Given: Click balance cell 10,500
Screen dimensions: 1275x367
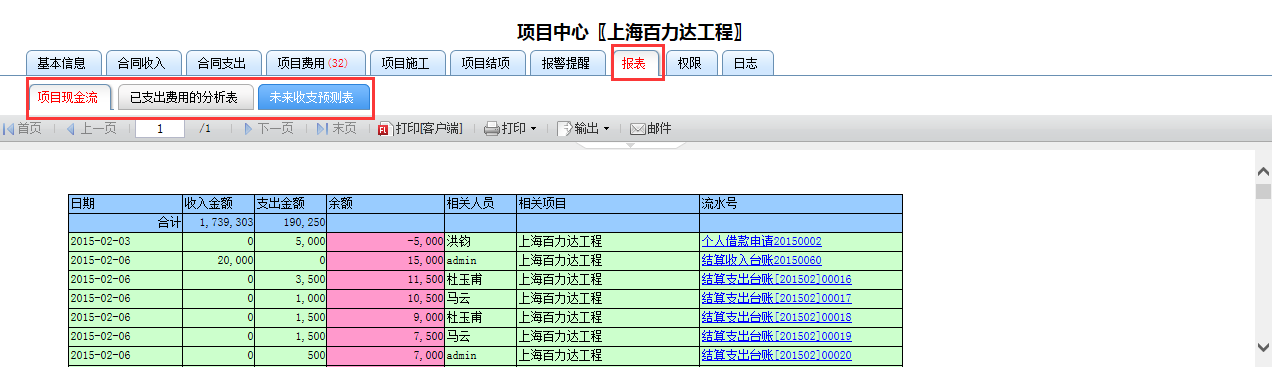Looking at the screenshot, I should pos(385,298).
